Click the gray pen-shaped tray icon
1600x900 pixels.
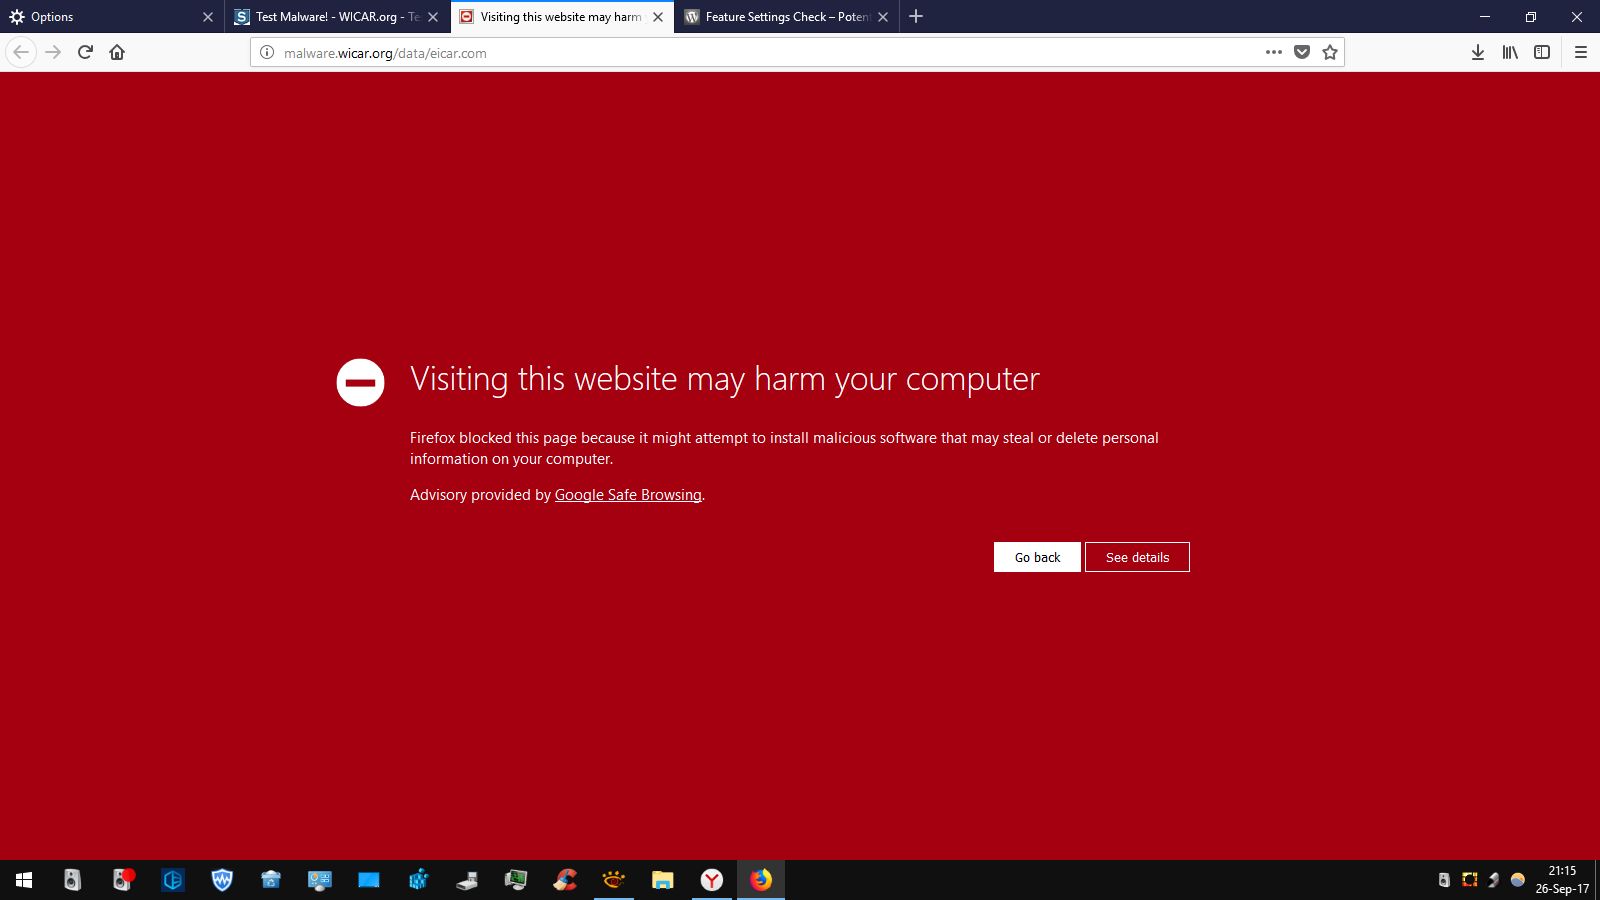pyautogui.click(x=1494, y=880)
